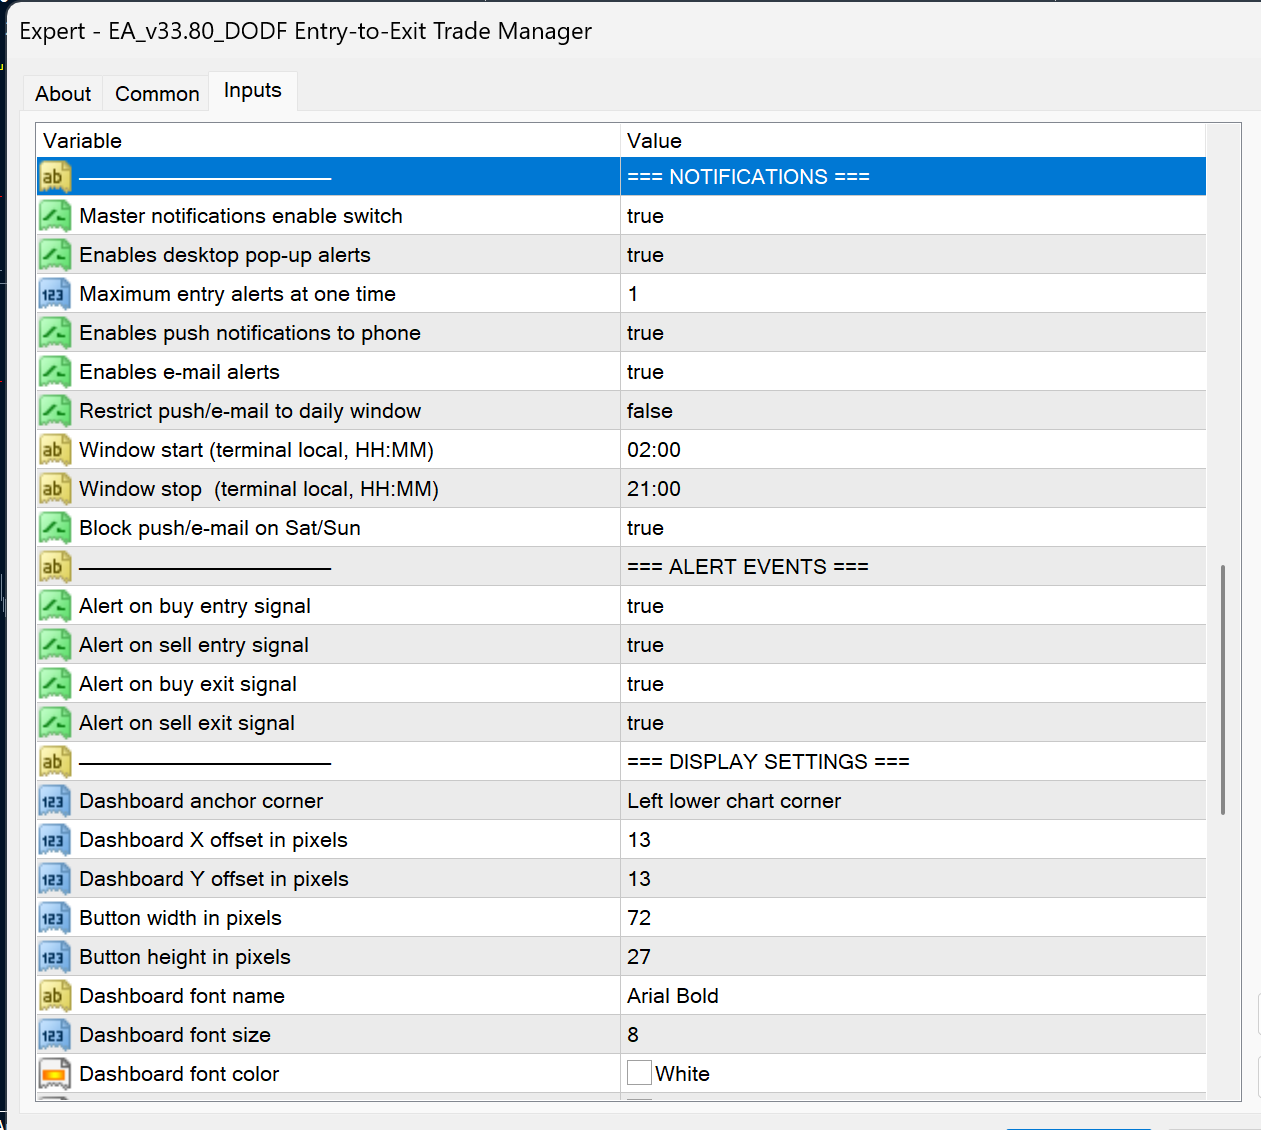
Task: Click the Window stop value 21:00 field
Action: 913,489
